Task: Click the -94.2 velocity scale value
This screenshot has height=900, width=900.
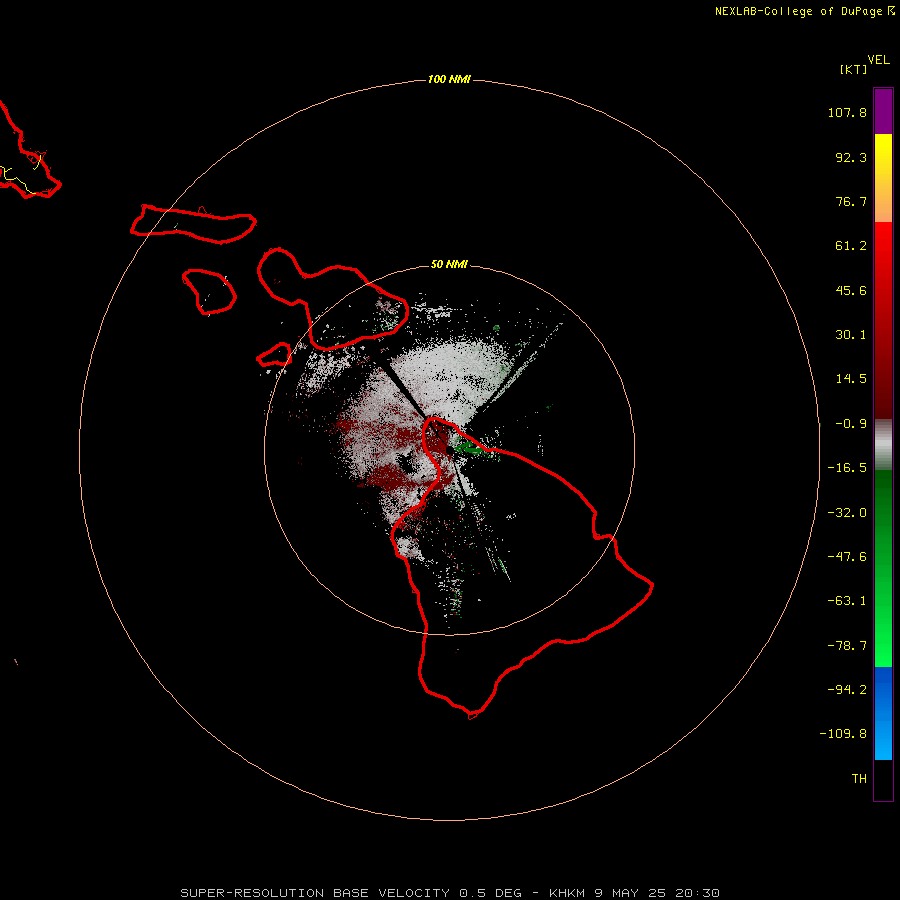Action: (x=847, y=689)
